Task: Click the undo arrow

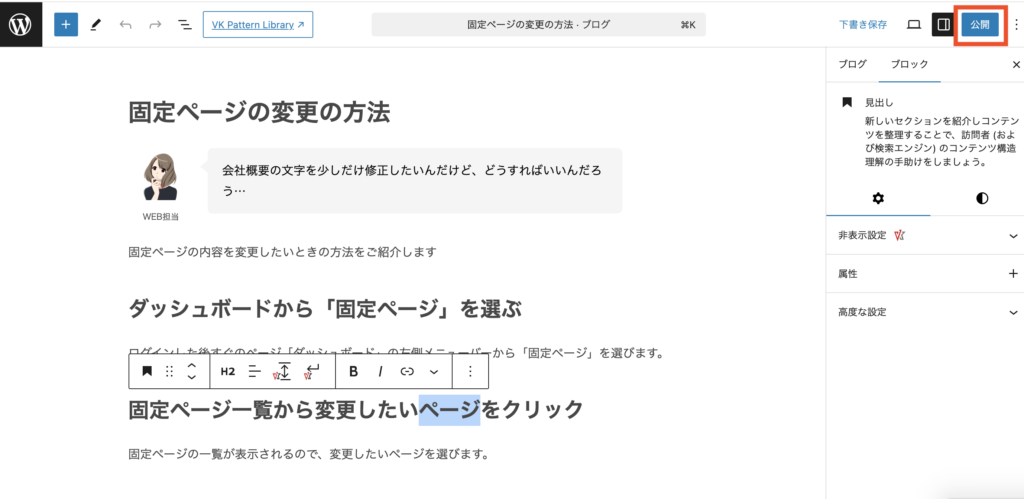Action: tap(125, 24)
